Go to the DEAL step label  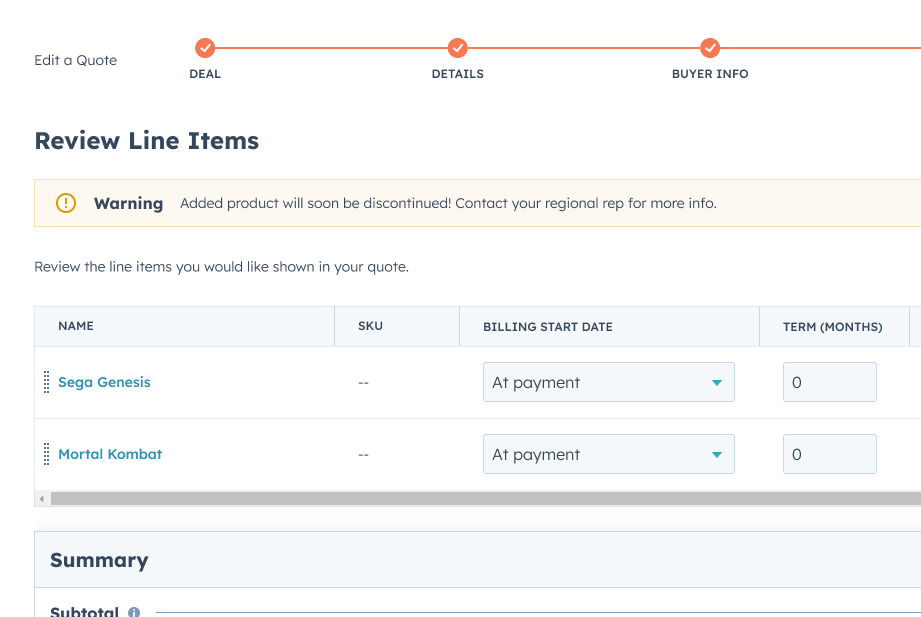click(x=205, y=74)
